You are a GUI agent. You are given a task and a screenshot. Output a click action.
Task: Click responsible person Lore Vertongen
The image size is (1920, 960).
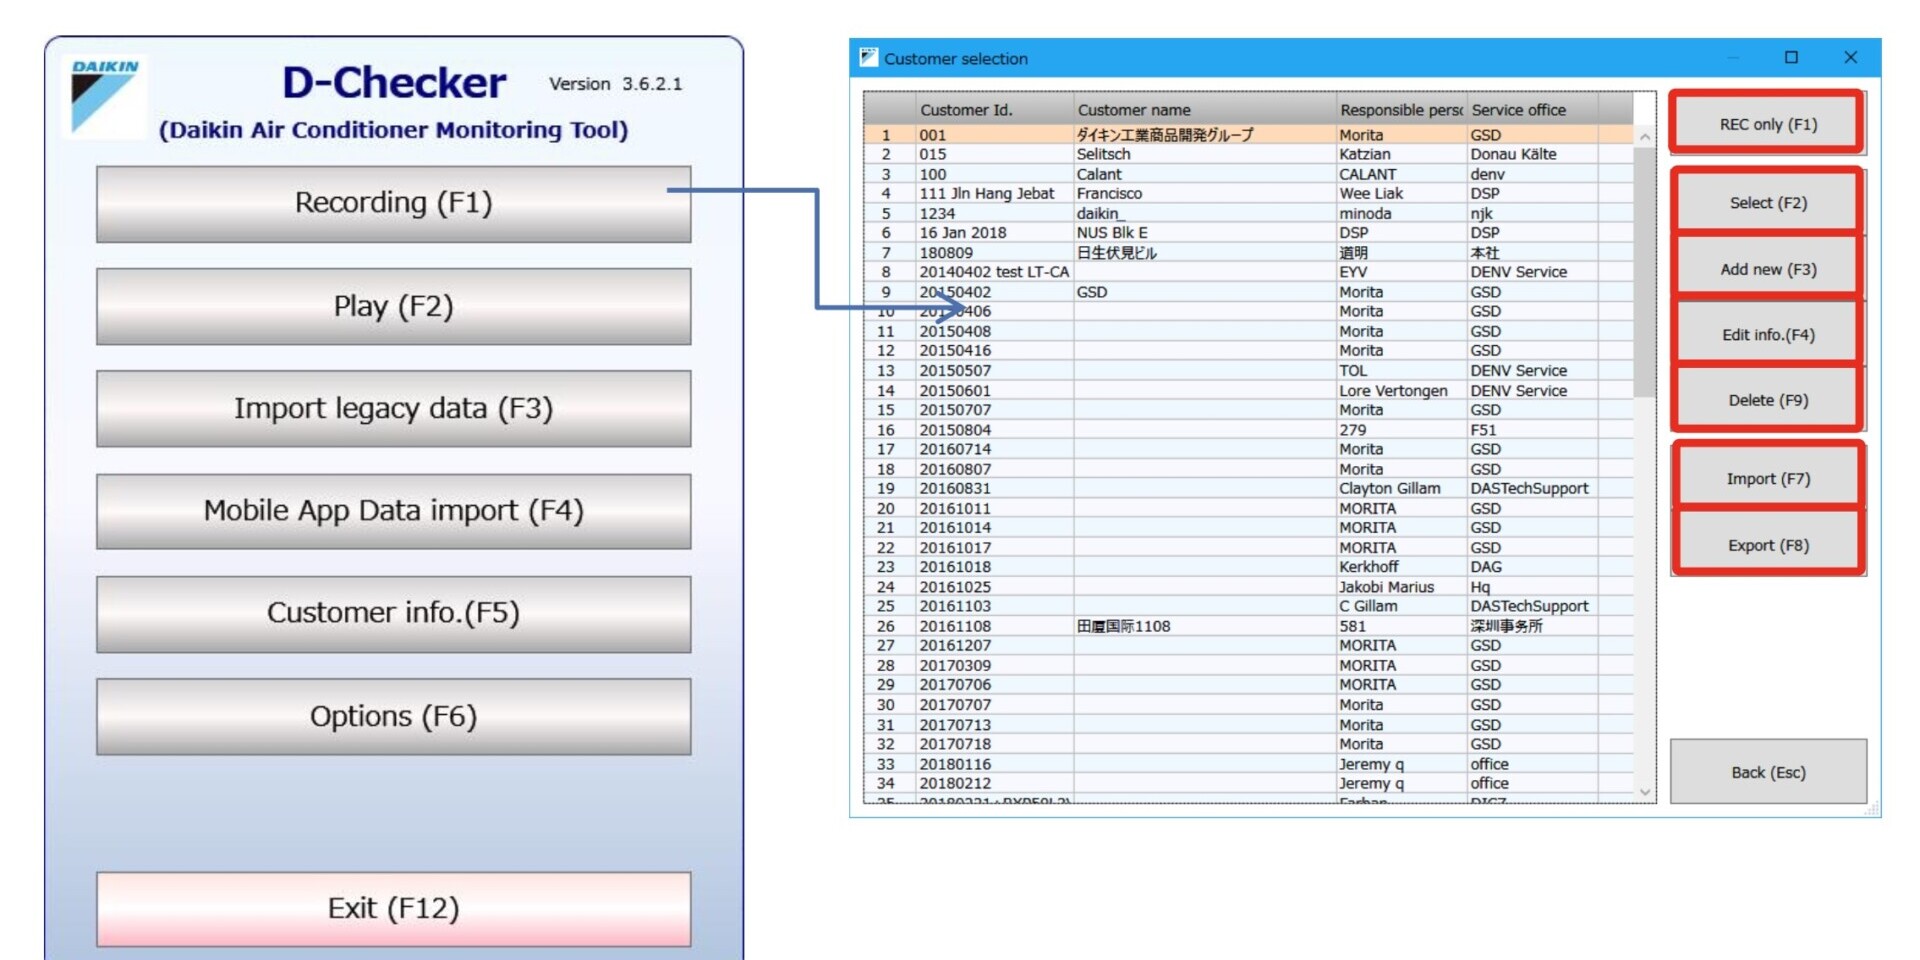pos(1393,390)
